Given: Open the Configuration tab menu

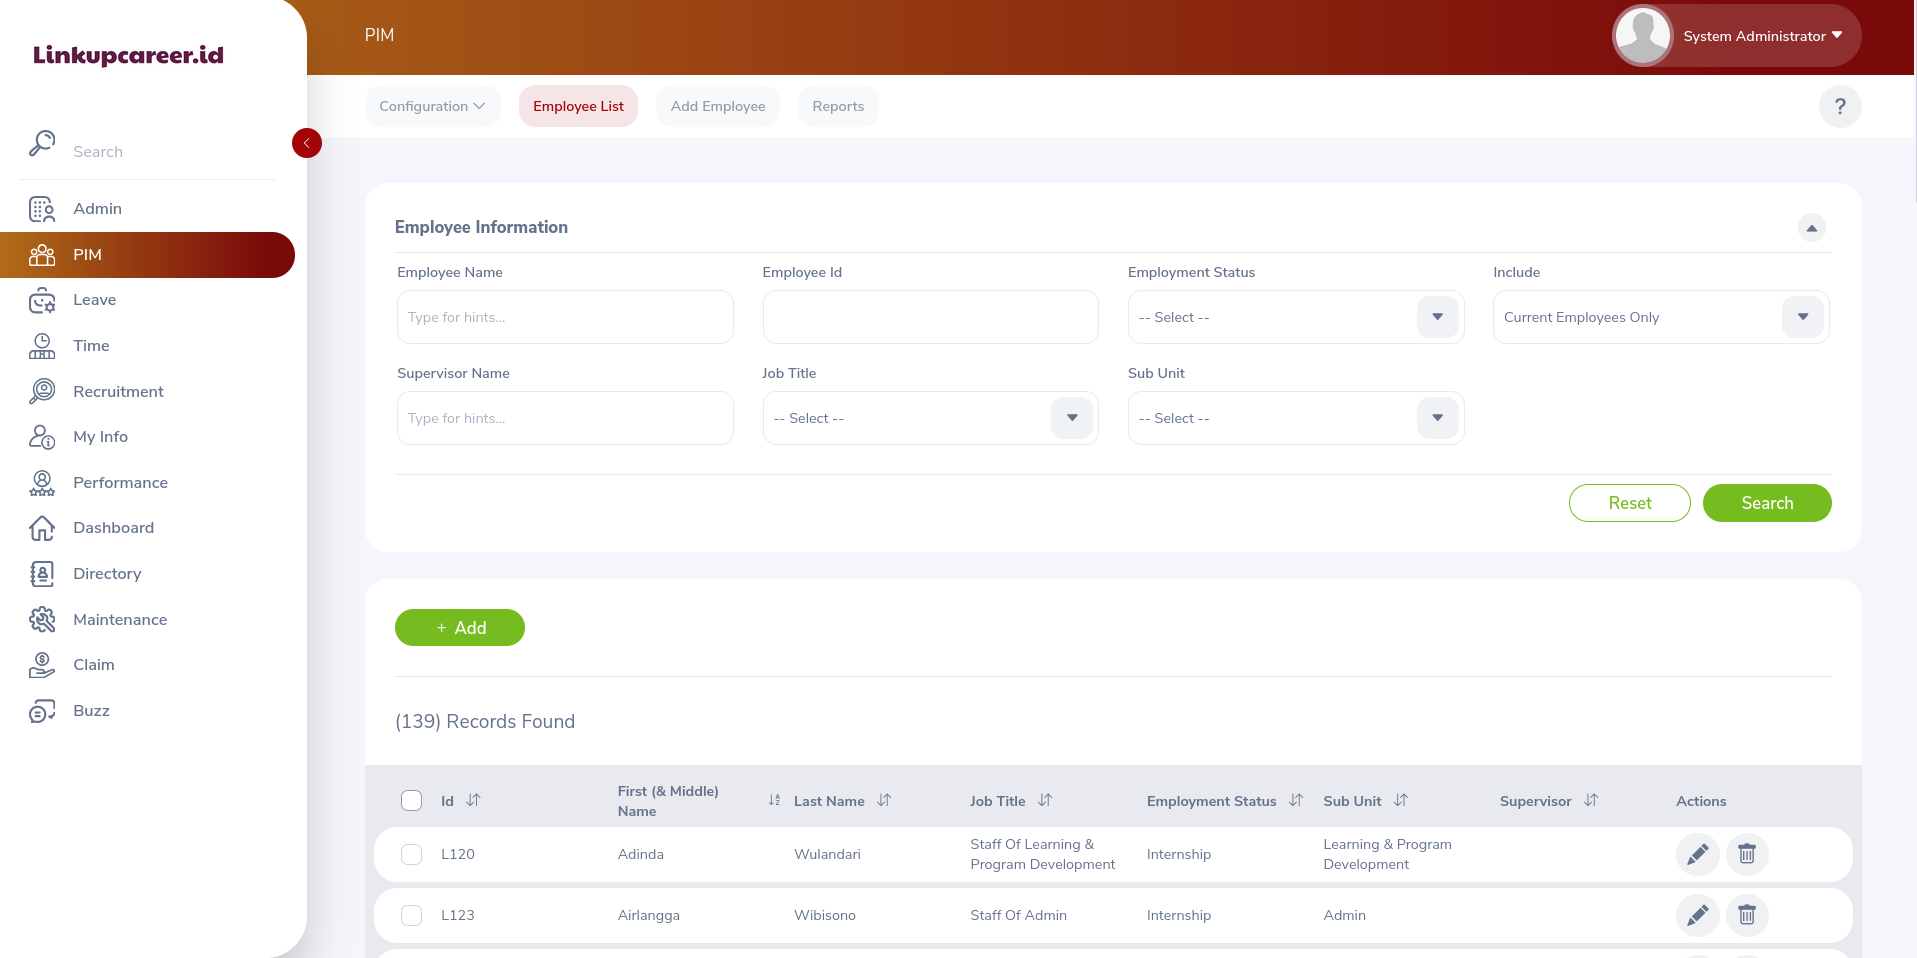Looking at the screenshot, I should (x=431, y=106).
